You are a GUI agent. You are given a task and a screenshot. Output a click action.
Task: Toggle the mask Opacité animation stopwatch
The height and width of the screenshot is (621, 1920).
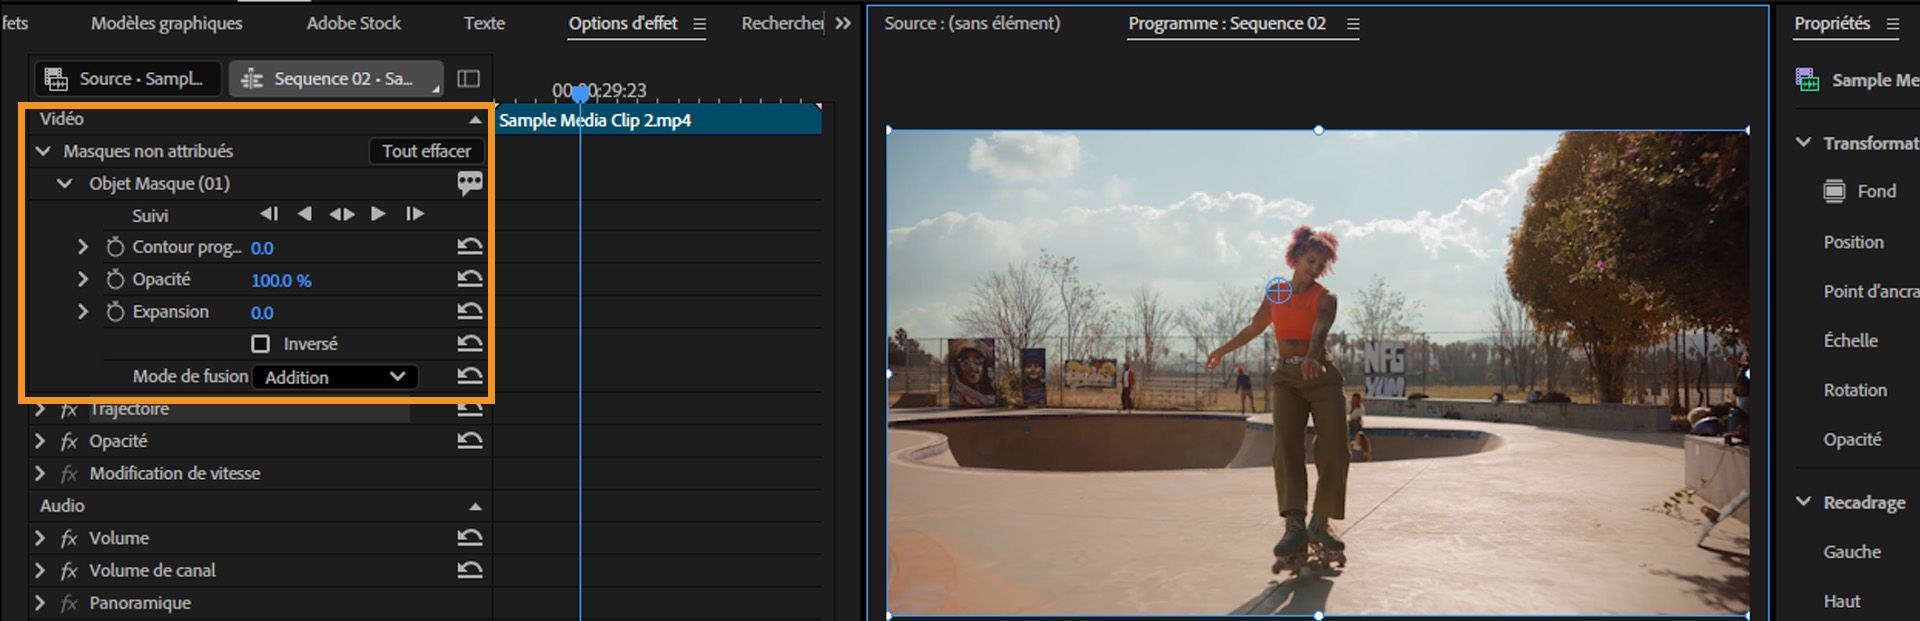pos(115,279)
